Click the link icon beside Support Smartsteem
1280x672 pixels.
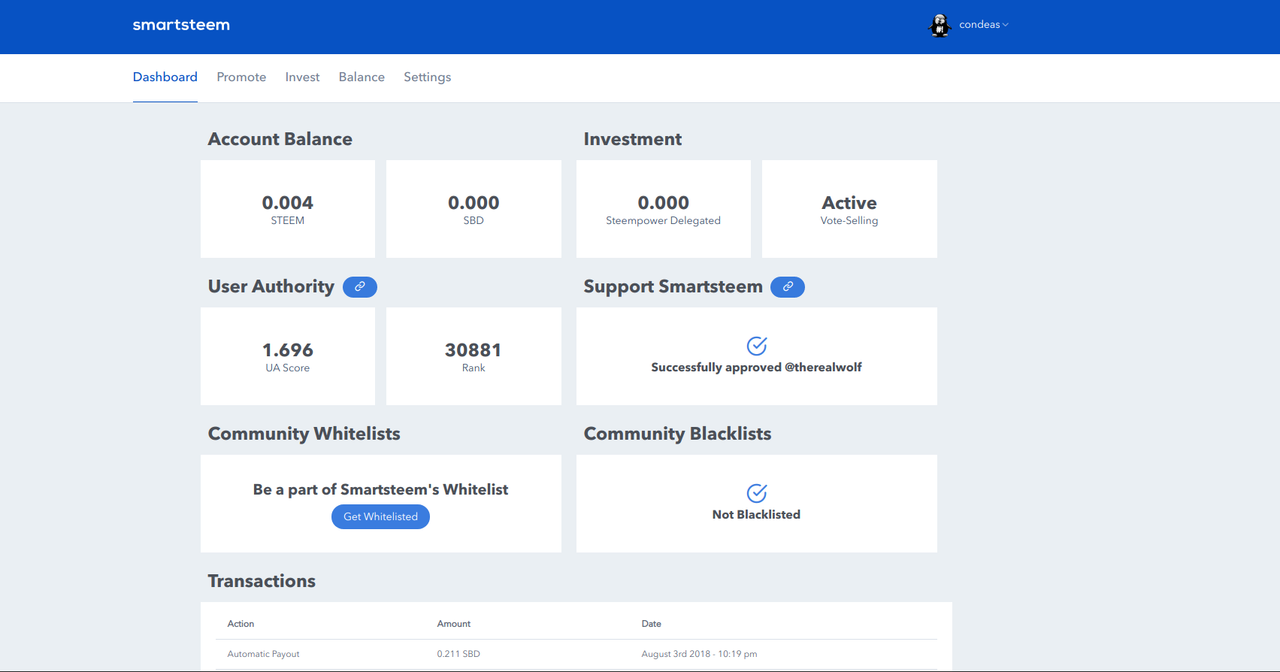click(788, 287)
